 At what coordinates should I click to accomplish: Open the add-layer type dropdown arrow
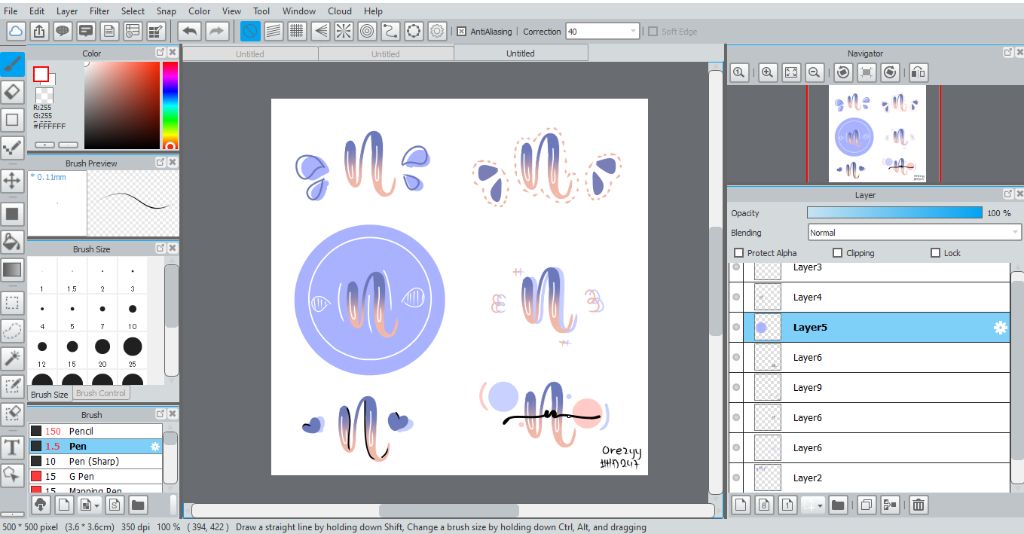819,505
